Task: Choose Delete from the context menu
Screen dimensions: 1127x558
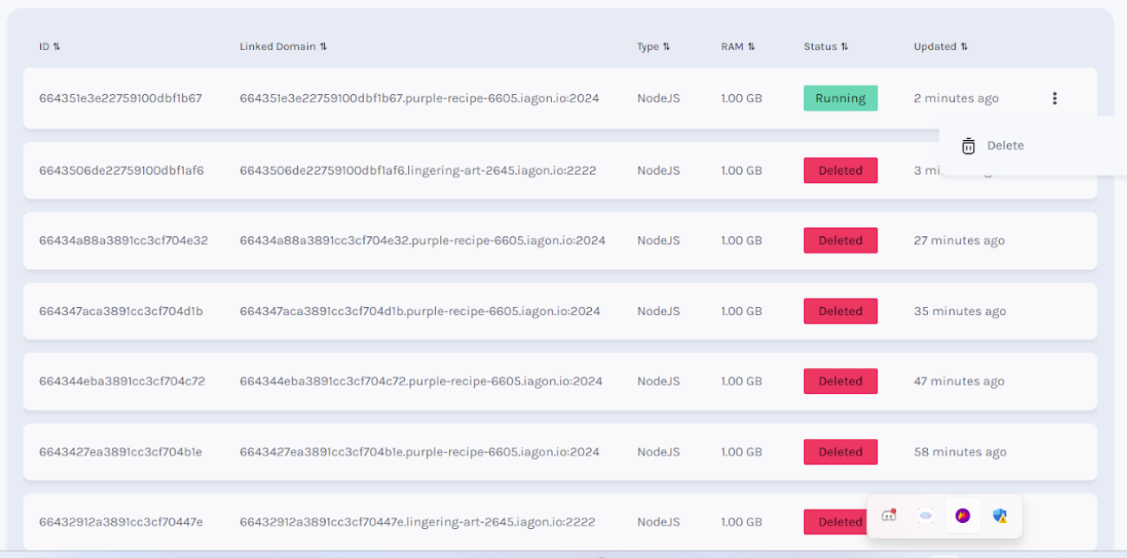Action: pos(1005,146)
